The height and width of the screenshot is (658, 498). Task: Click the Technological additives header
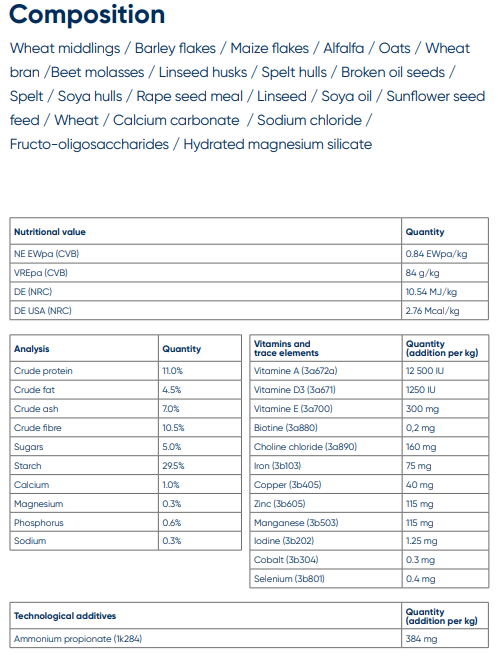pyautogui.click(x=65, y=616)
